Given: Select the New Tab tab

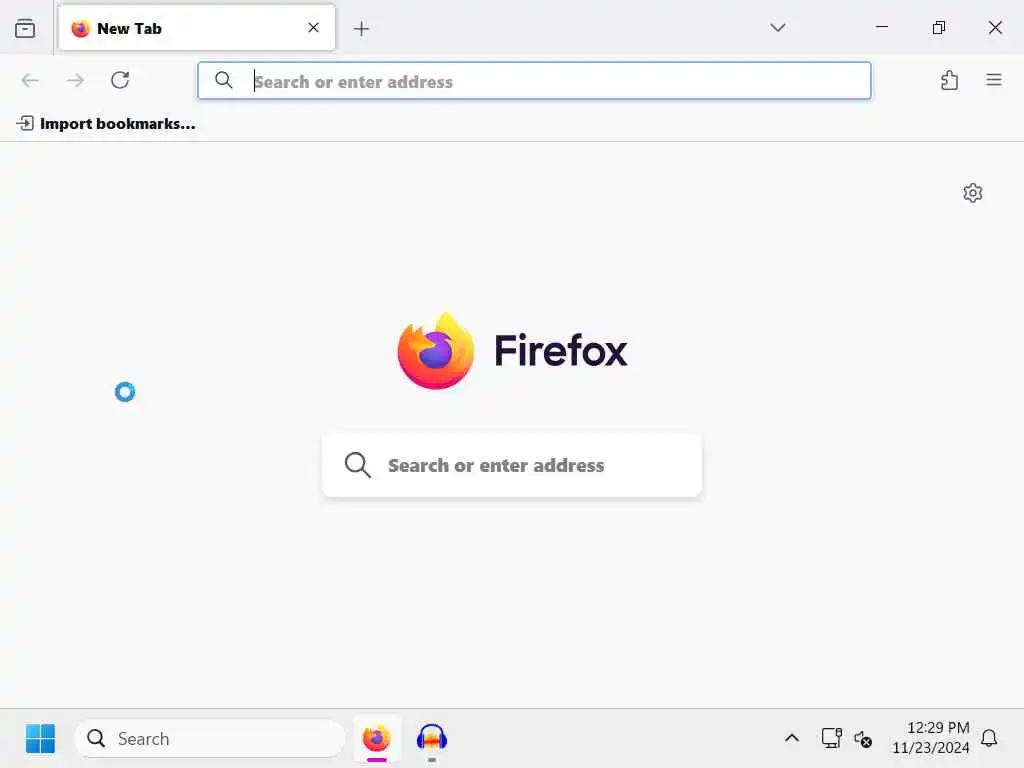Looking at the screenshot, I should point(197,28).
